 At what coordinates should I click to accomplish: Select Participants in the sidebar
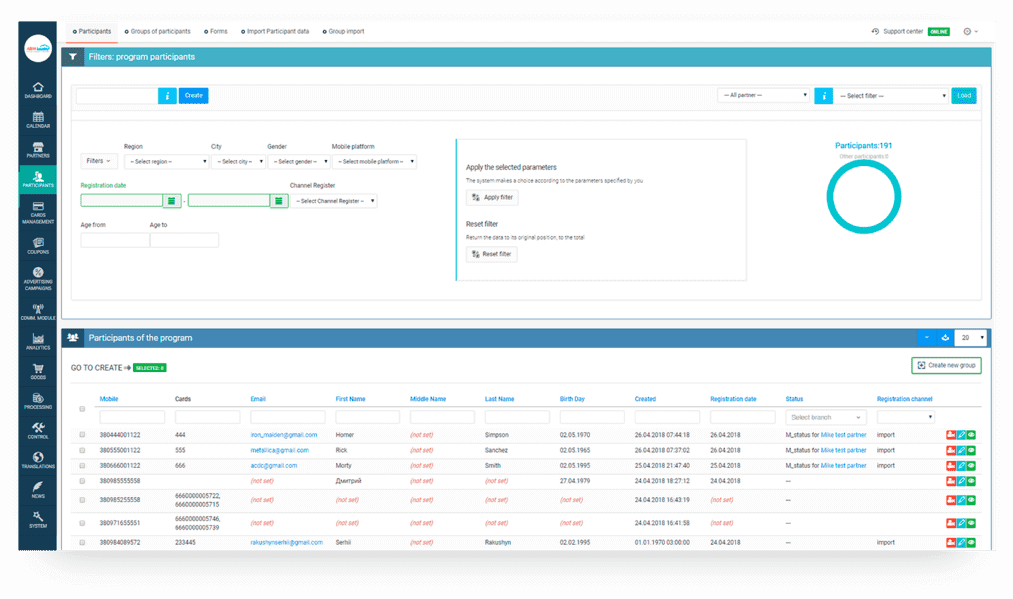(x=38, y=179)
